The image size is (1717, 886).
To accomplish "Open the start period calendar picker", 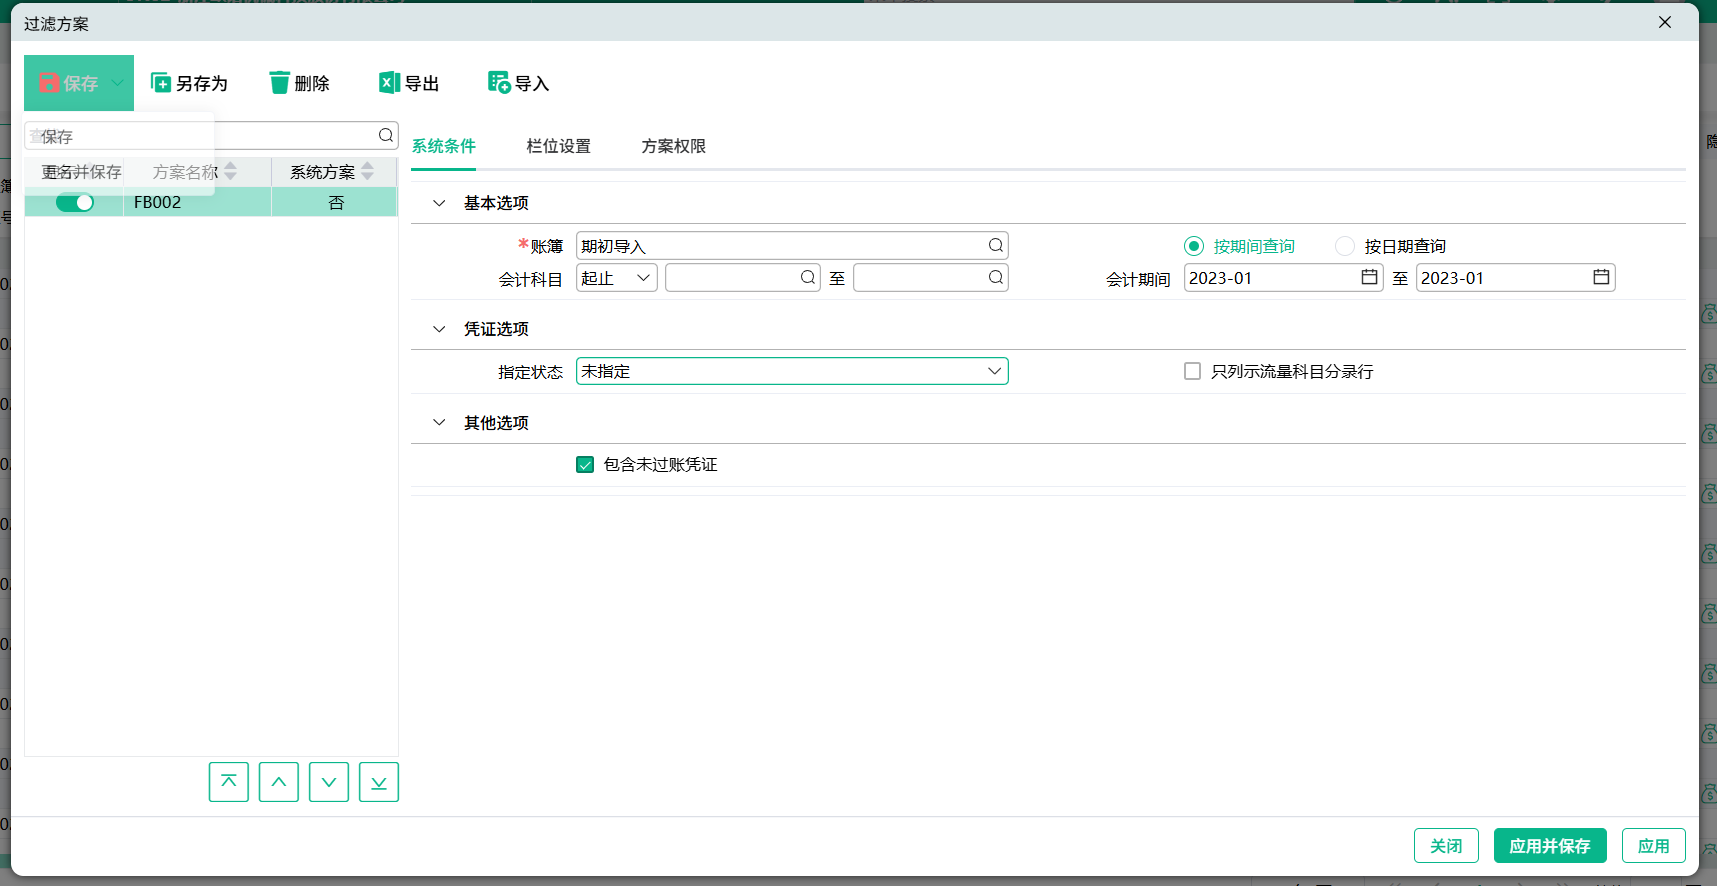I will [1369, 278].
